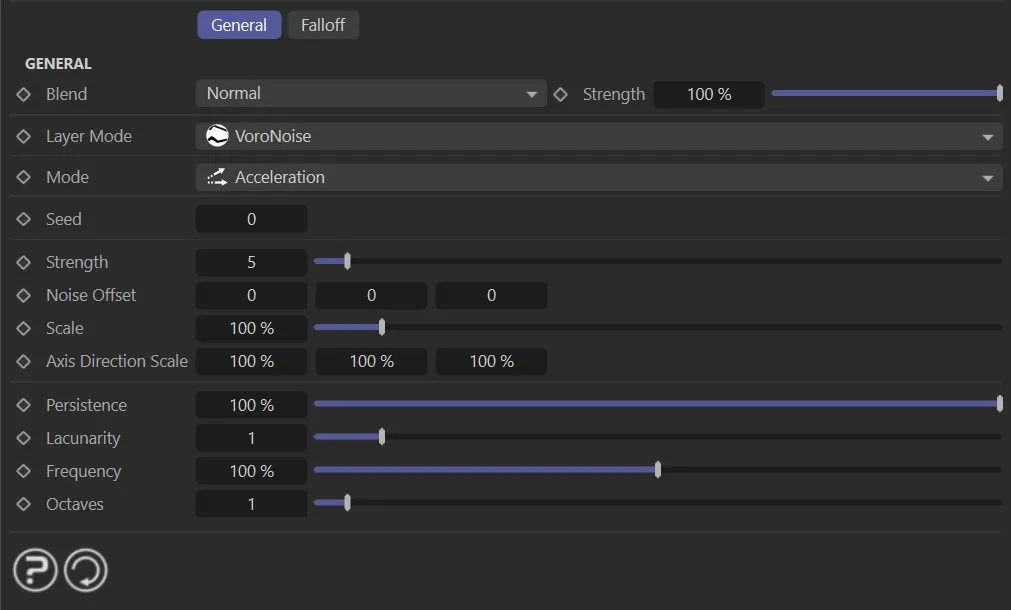The width and height of the screenshot is (1011, 610).
Task: Click the help question mark icon
Action: point(34,571)
